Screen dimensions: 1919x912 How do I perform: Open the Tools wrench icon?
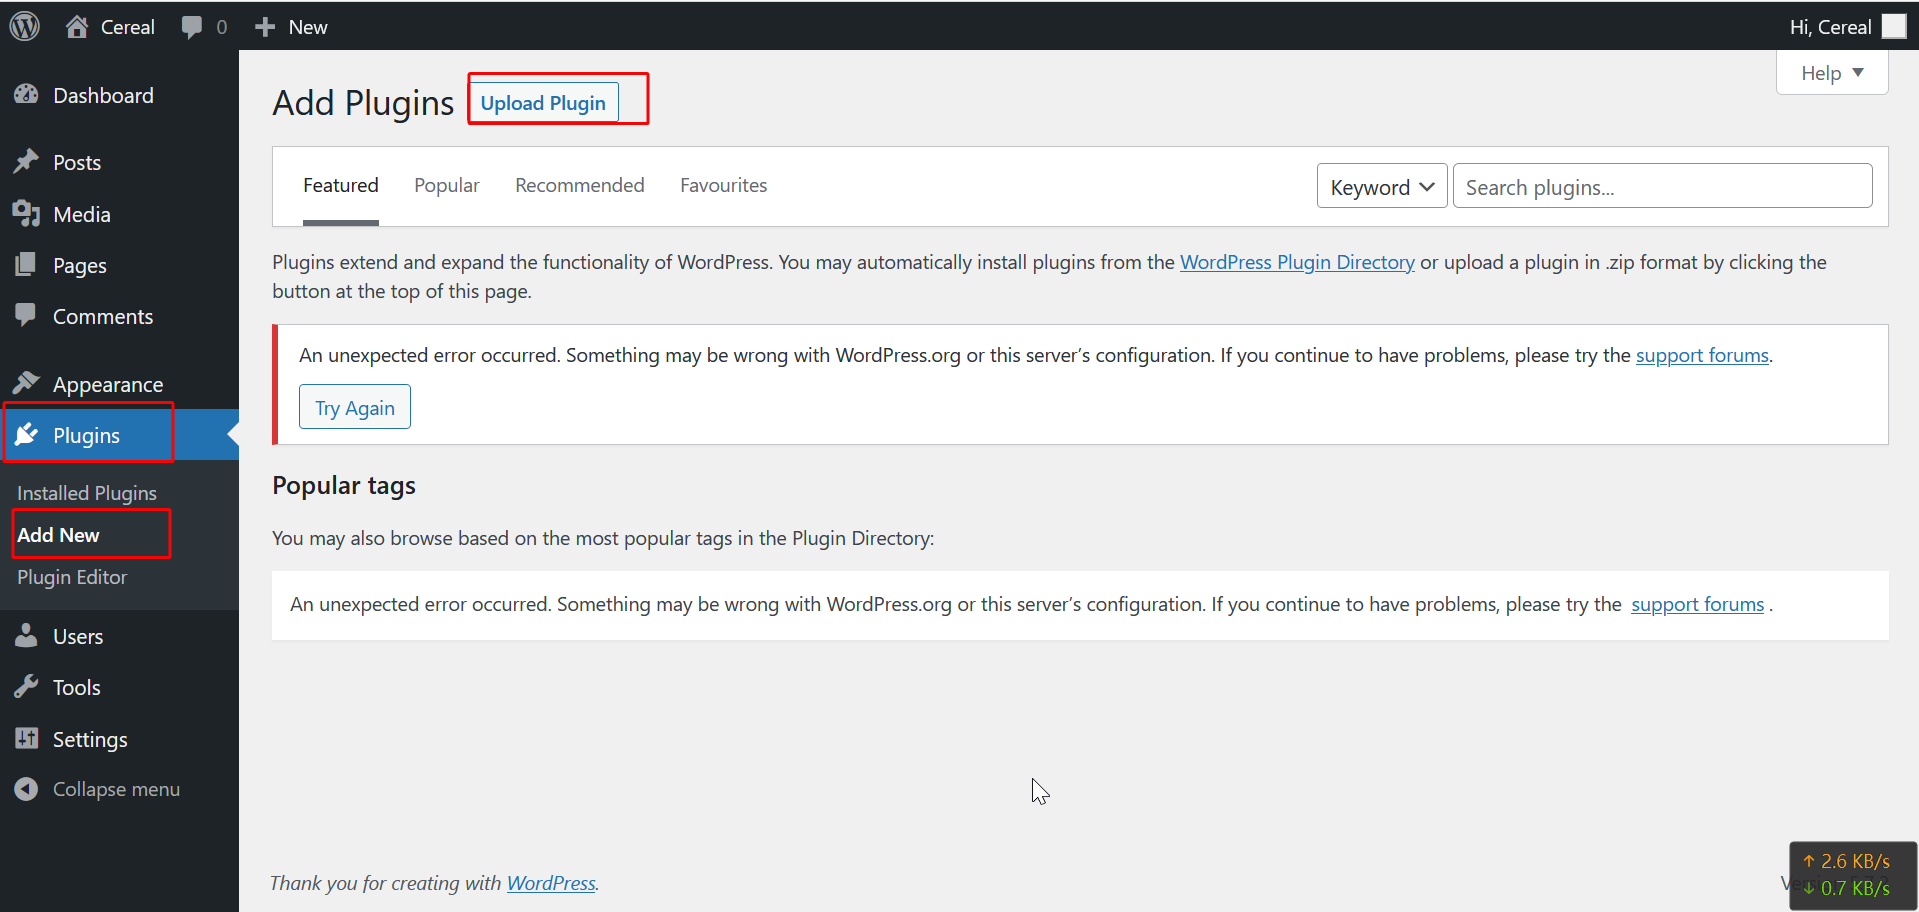[26, 687]
